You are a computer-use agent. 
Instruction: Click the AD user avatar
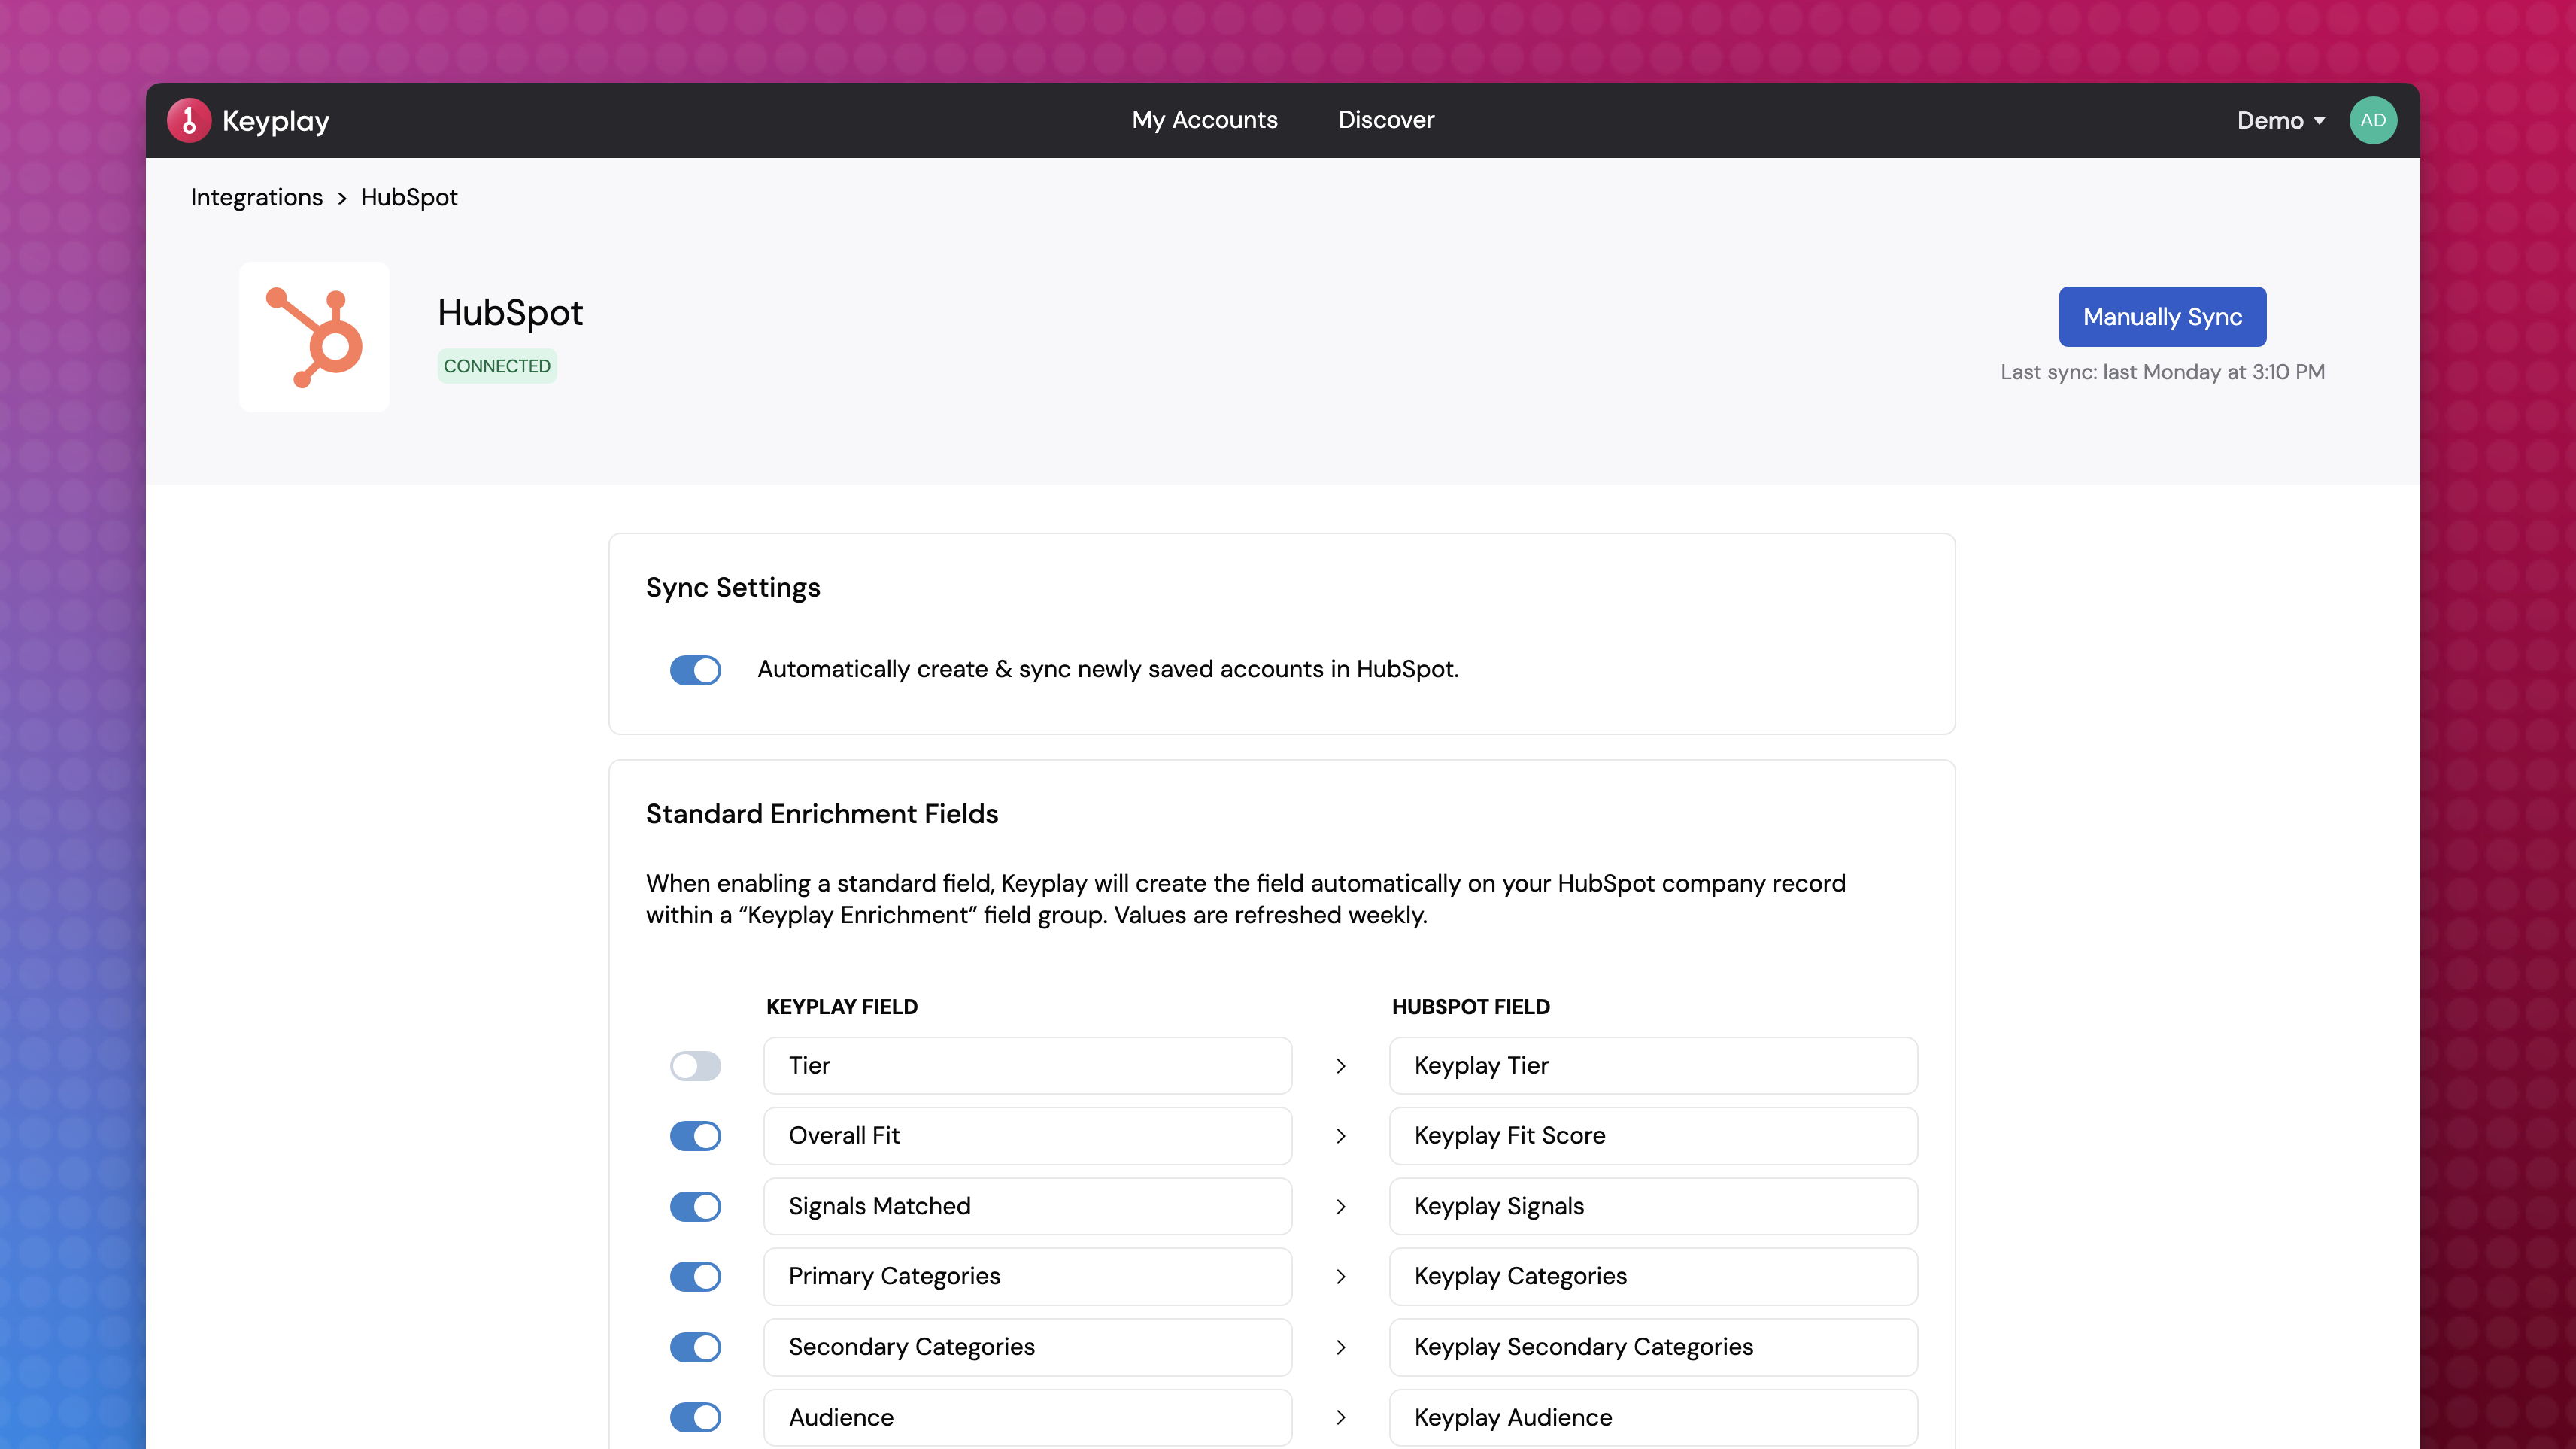(x=2372, y=120)
